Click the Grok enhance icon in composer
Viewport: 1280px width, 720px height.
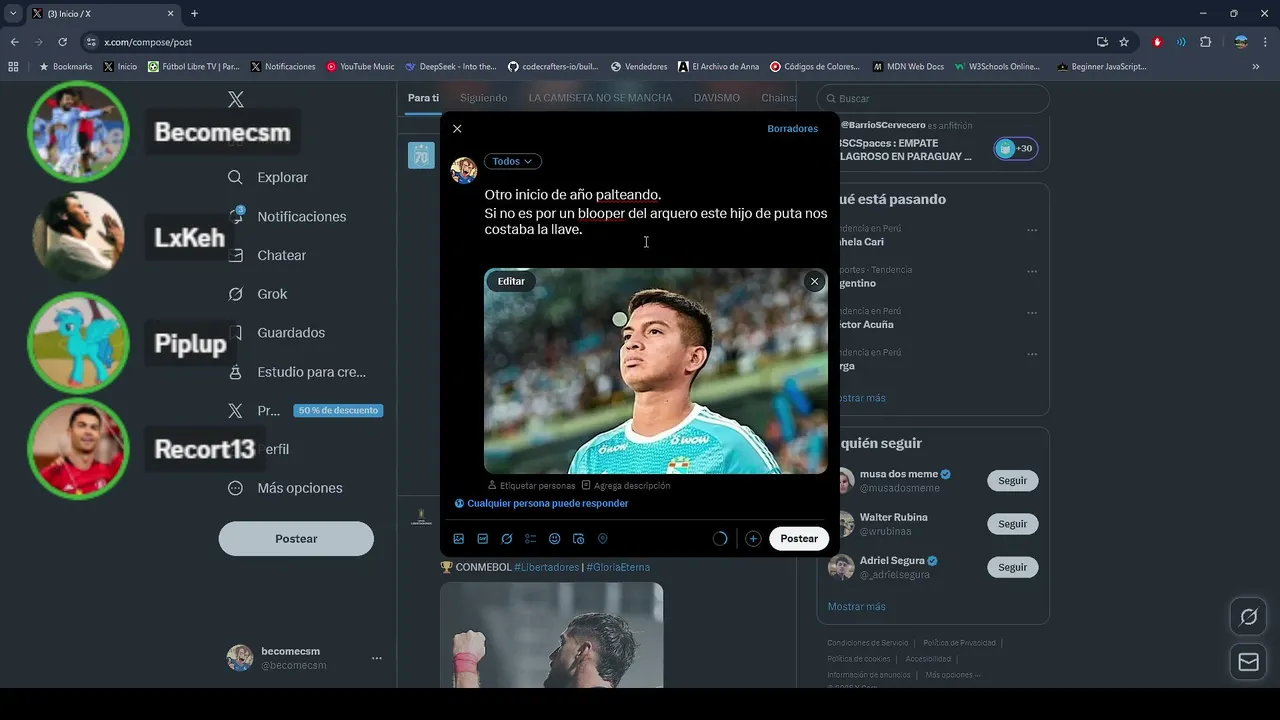(x=507, y=539)
